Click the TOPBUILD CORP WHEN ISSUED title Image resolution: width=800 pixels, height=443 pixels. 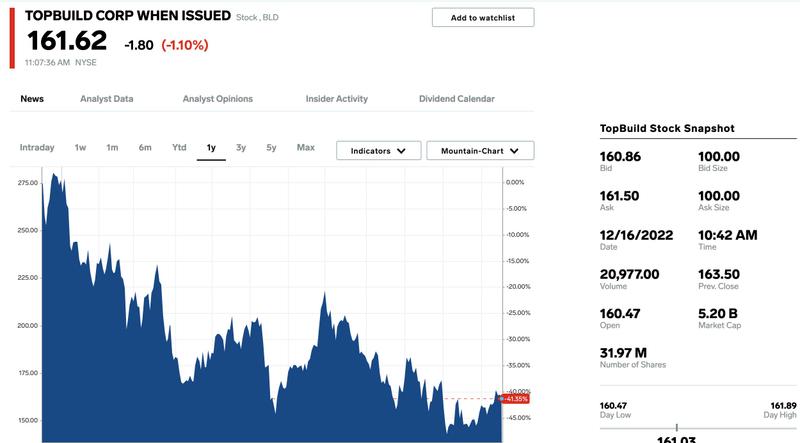(x=128, y=16)
